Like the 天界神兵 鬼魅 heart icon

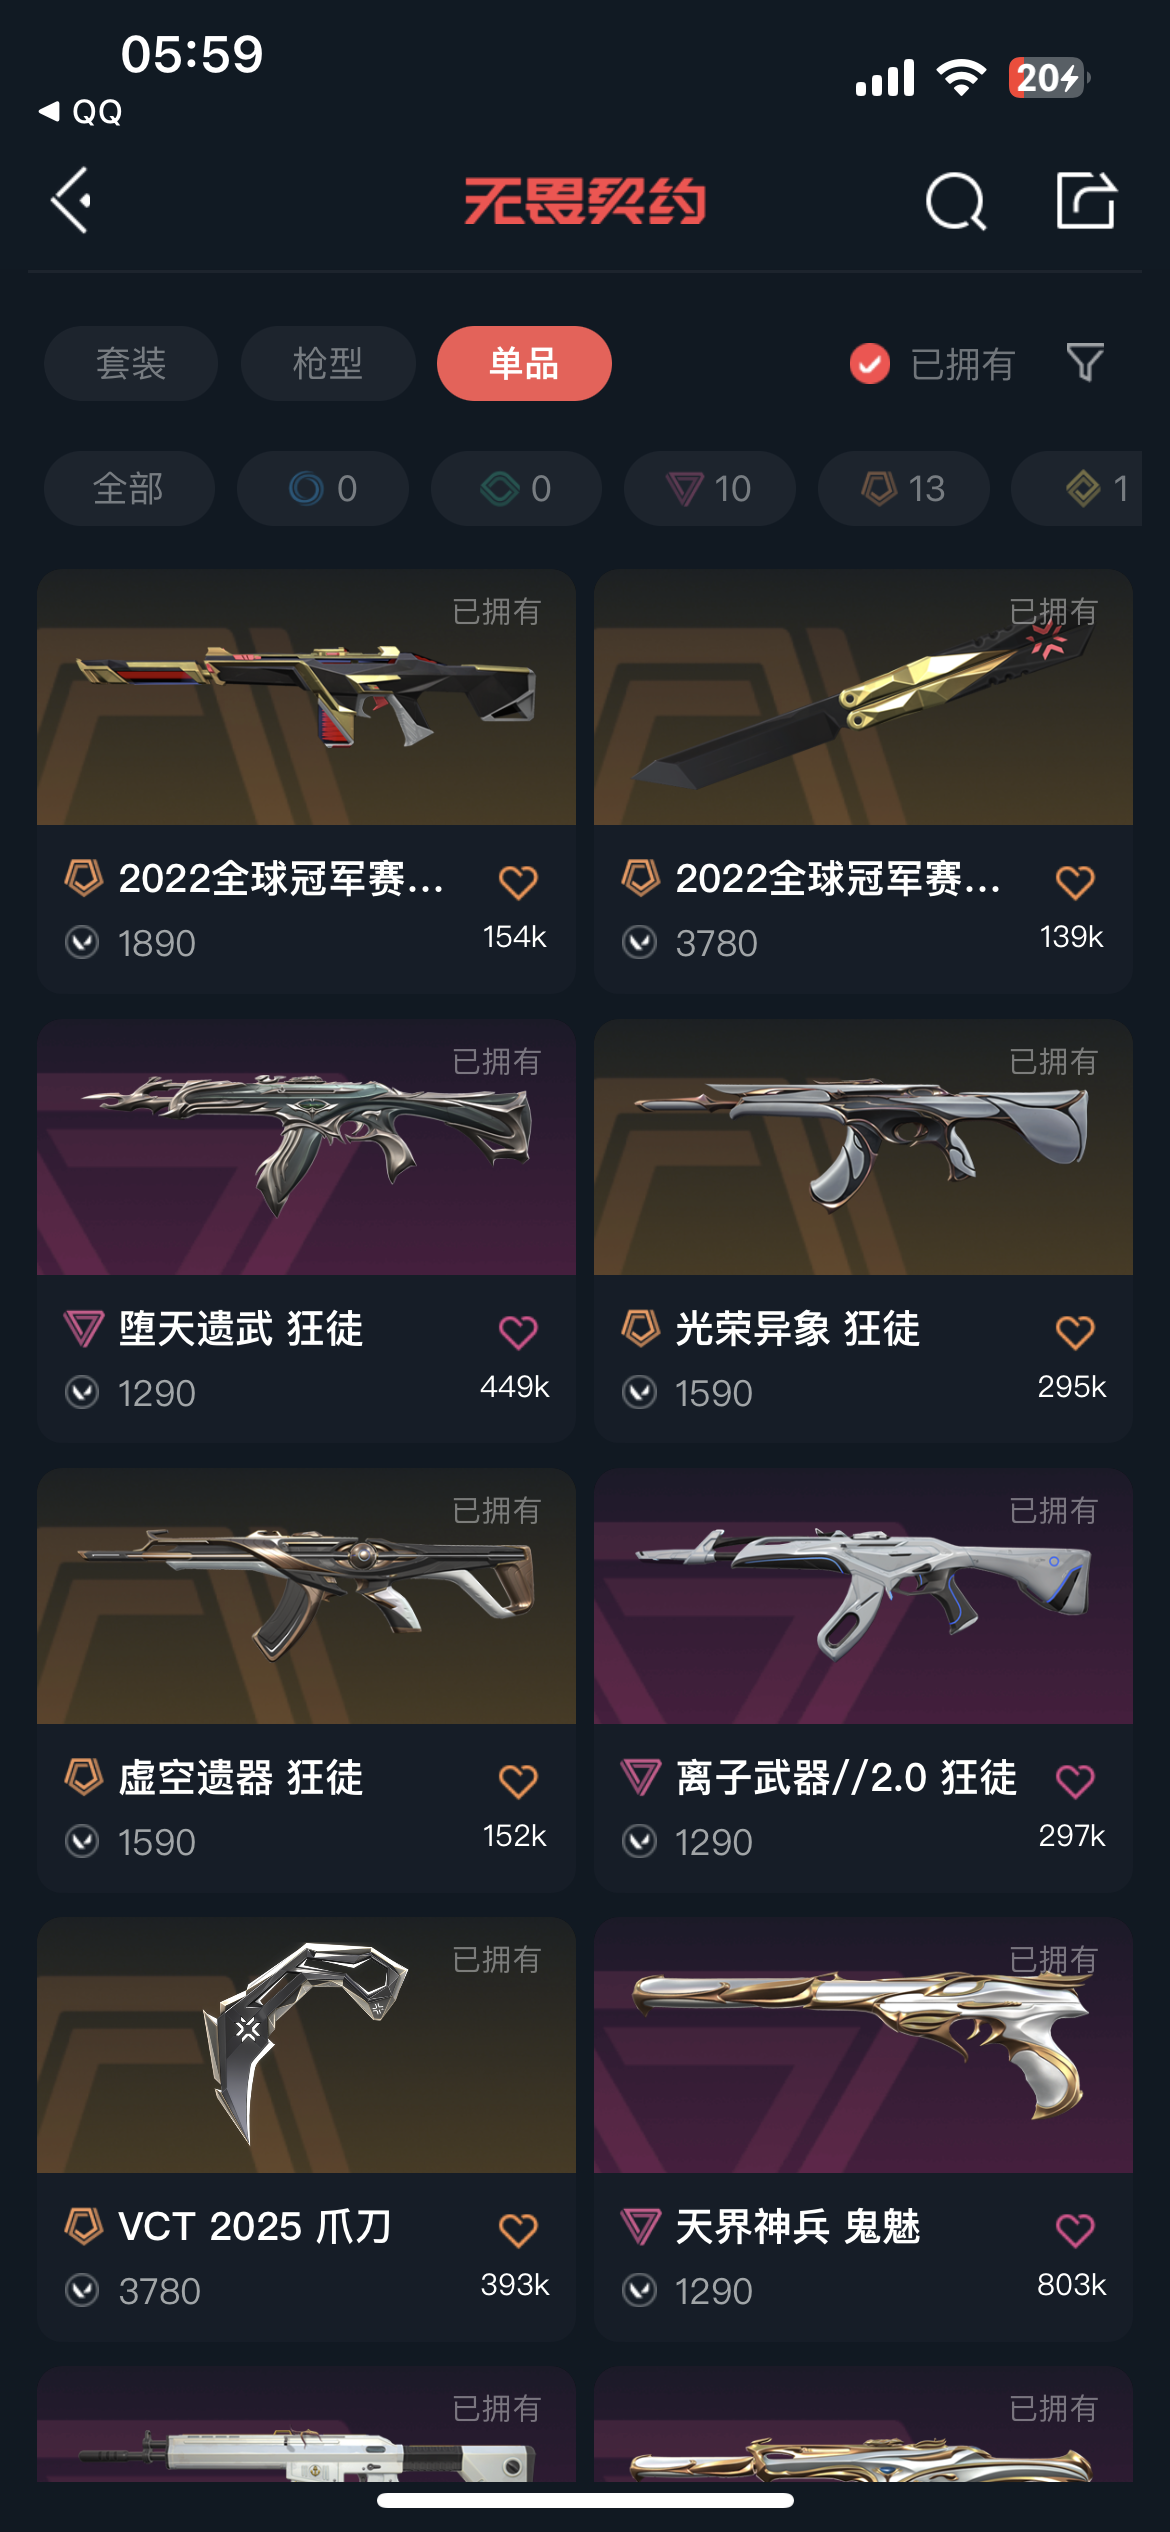click(1075, 2229)
